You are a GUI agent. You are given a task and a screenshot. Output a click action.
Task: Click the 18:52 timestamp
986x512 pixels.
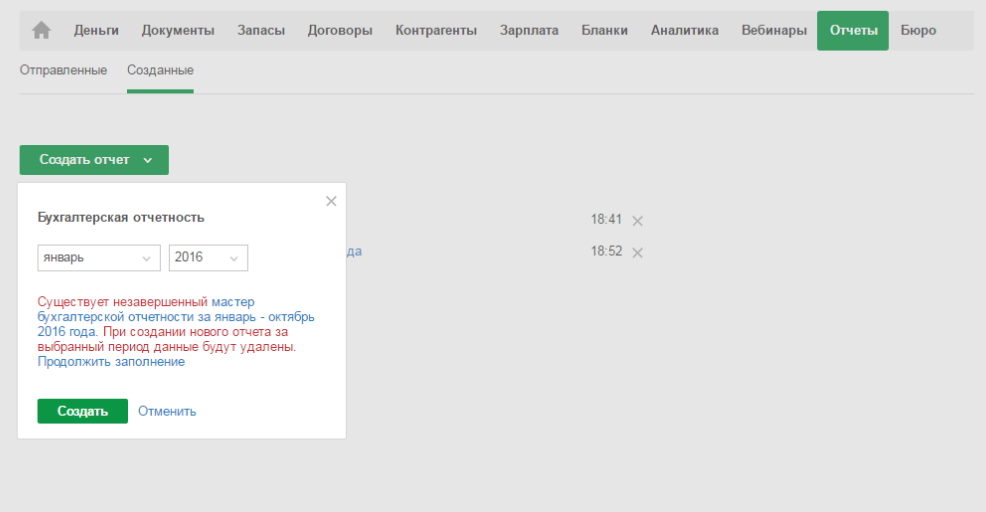(x=606, y=252)
